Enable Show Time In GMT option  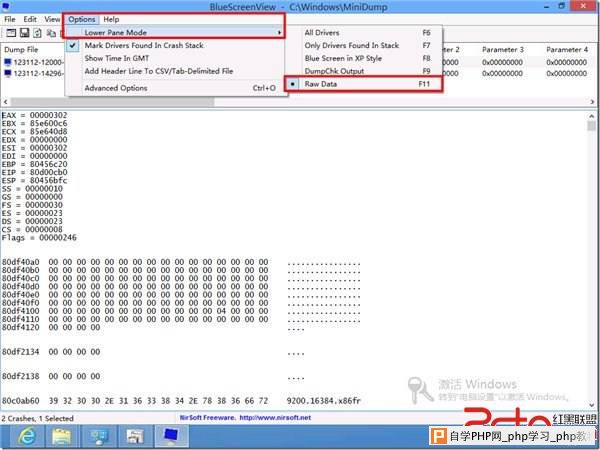coord(176,58)
